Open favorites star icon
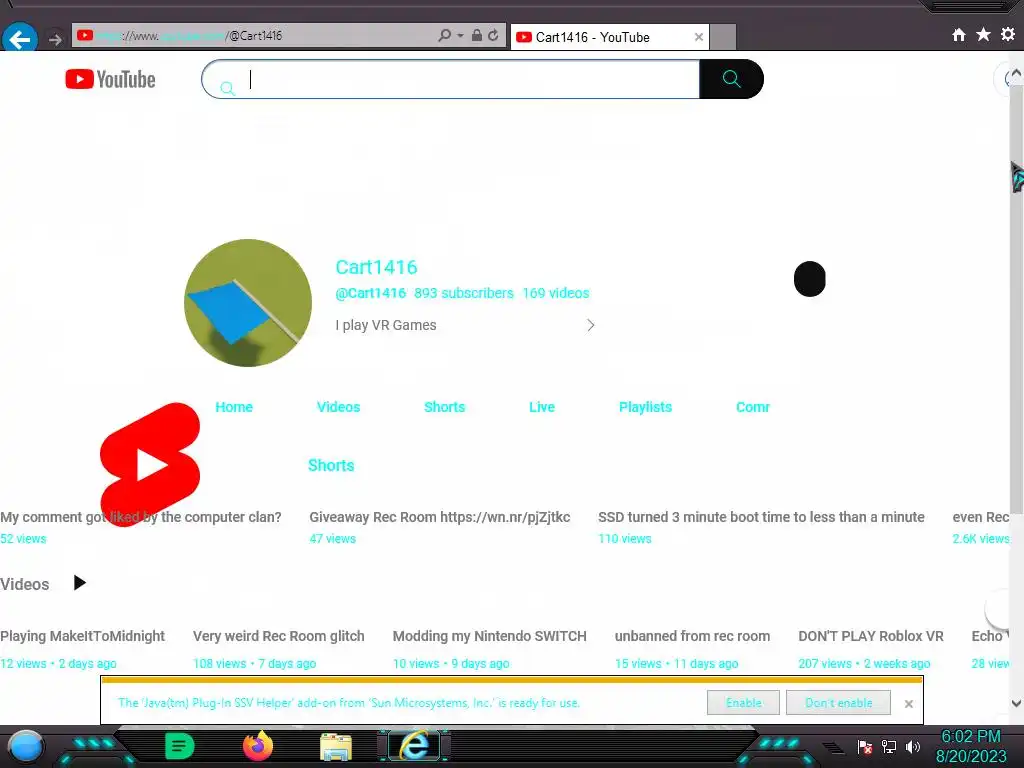The width and height of the screenshot is (1024, 768). tap(984, 34)
